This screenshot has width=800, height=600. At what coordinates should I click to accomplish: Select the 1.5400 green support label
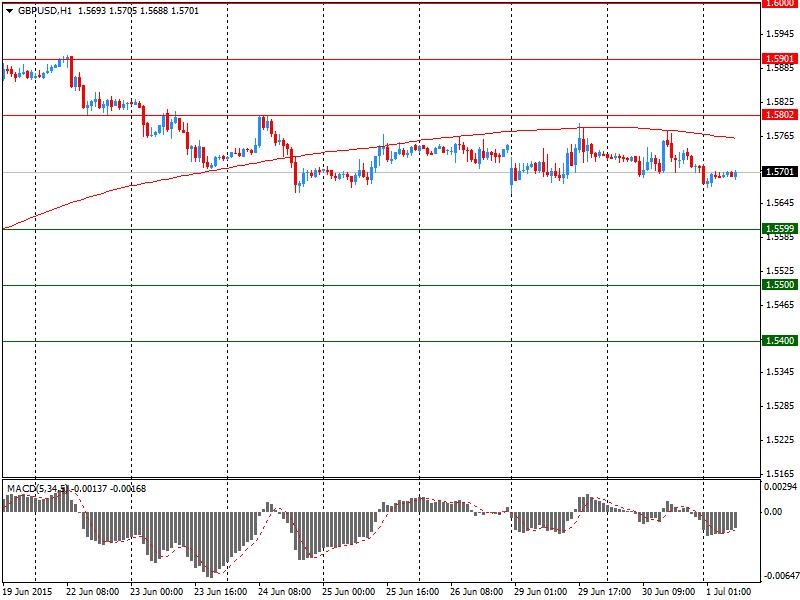[780, 341]
